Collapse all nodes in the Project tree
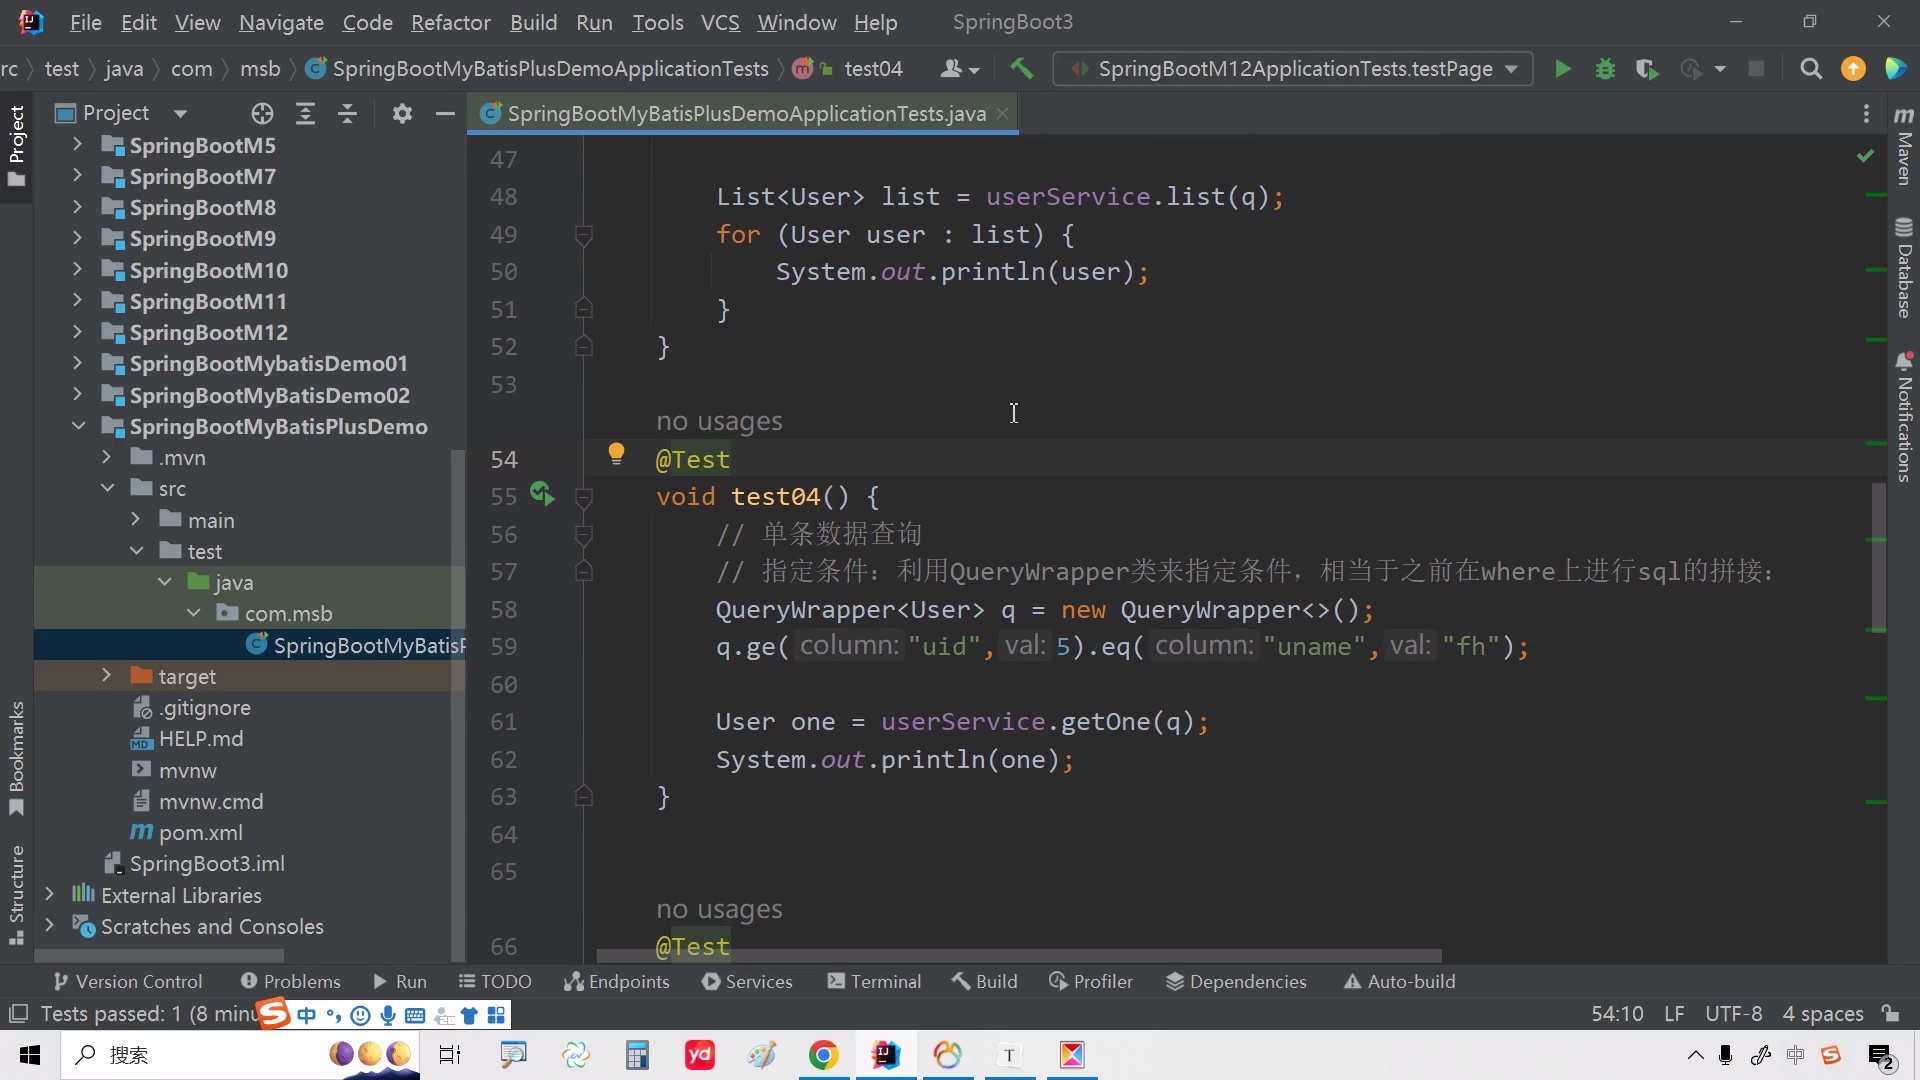The height and width of the screenshot is (1080, 1920). [347, 113]
